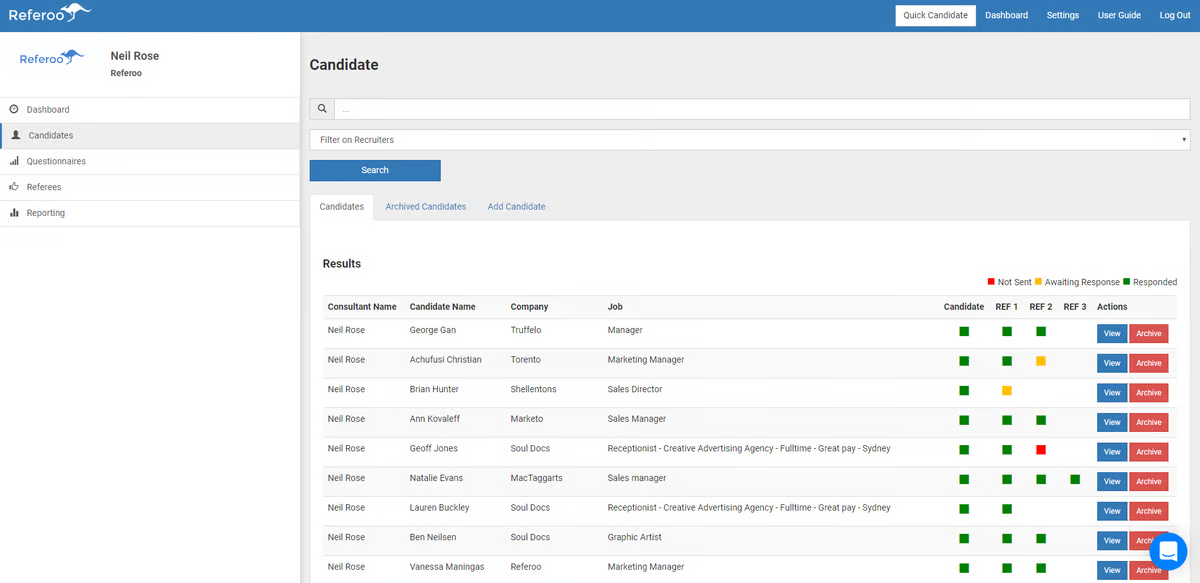Viewport: 1200px width, 583px height.
Task: Click company cell Shellentons
Action: coord(533,389)
